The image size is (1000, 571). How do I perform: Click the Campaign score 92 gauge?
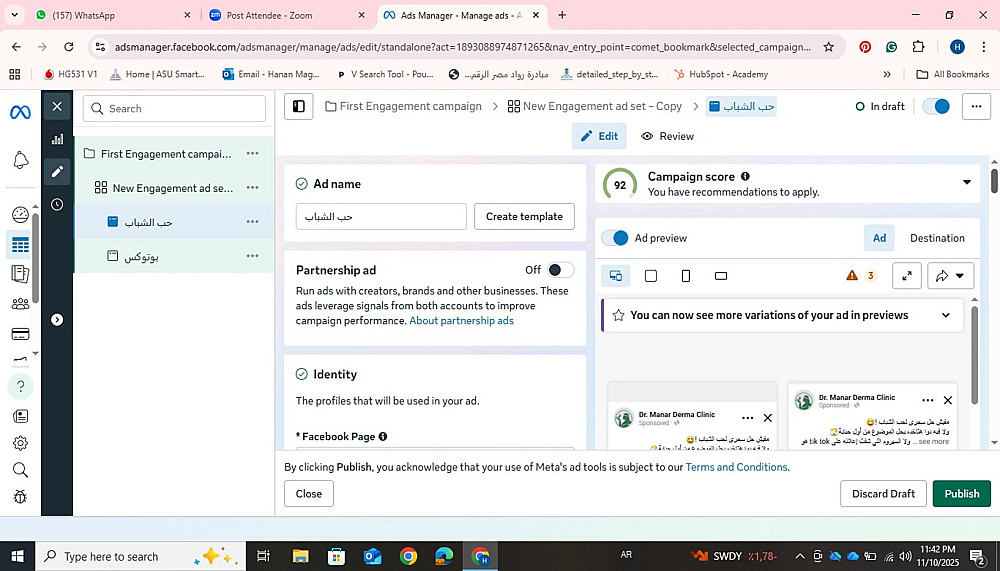tap(620, 185)
